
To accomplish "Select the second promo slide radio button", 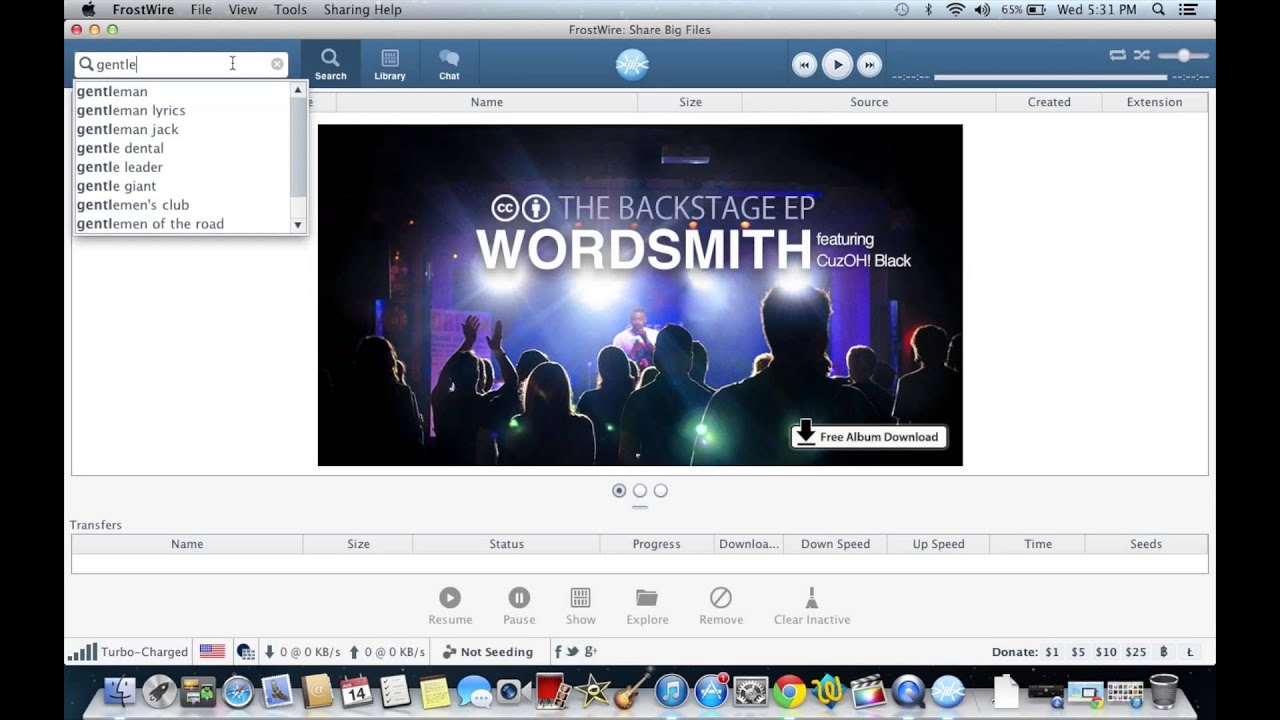I will (640, 490).
